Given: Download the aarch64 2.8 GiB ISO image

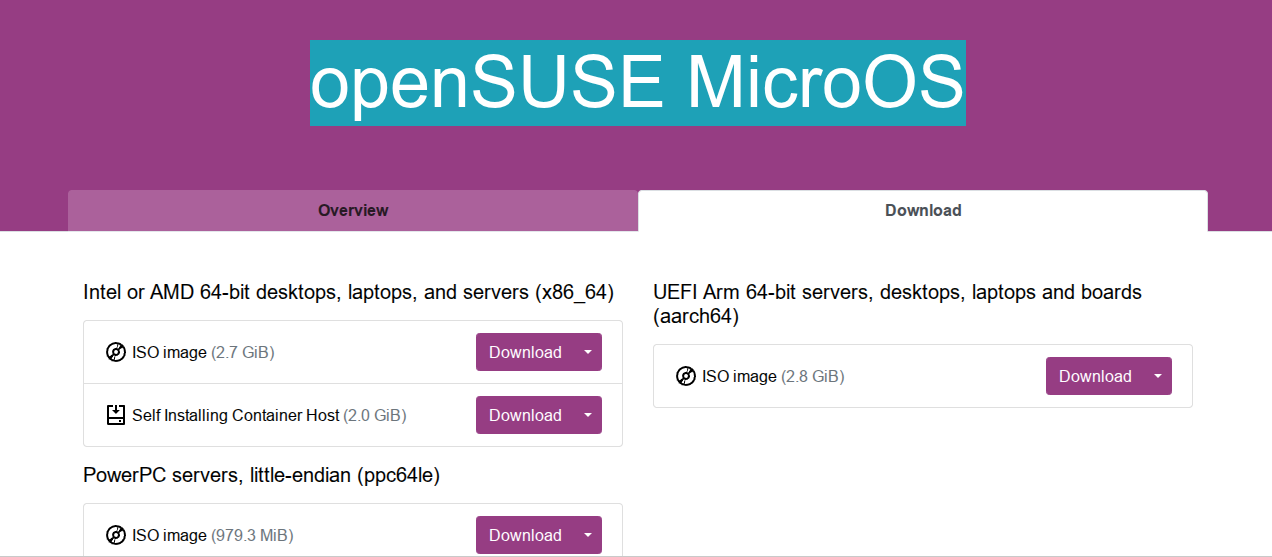Looking at the screenshot, I should point(1095,376).
